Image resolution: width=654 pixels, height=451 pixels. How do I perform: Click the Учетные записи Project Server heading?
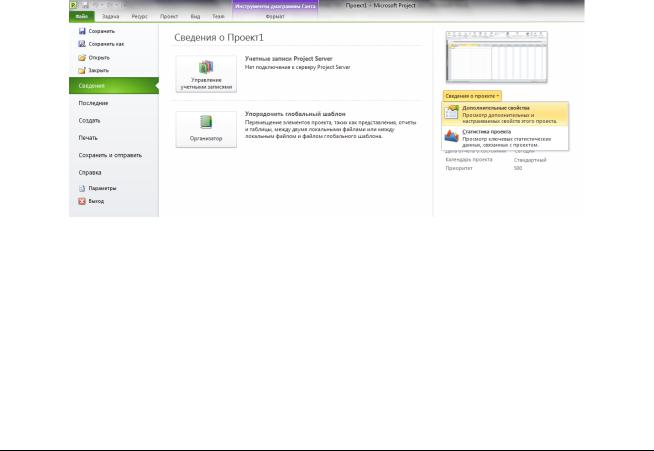[289, 59]
